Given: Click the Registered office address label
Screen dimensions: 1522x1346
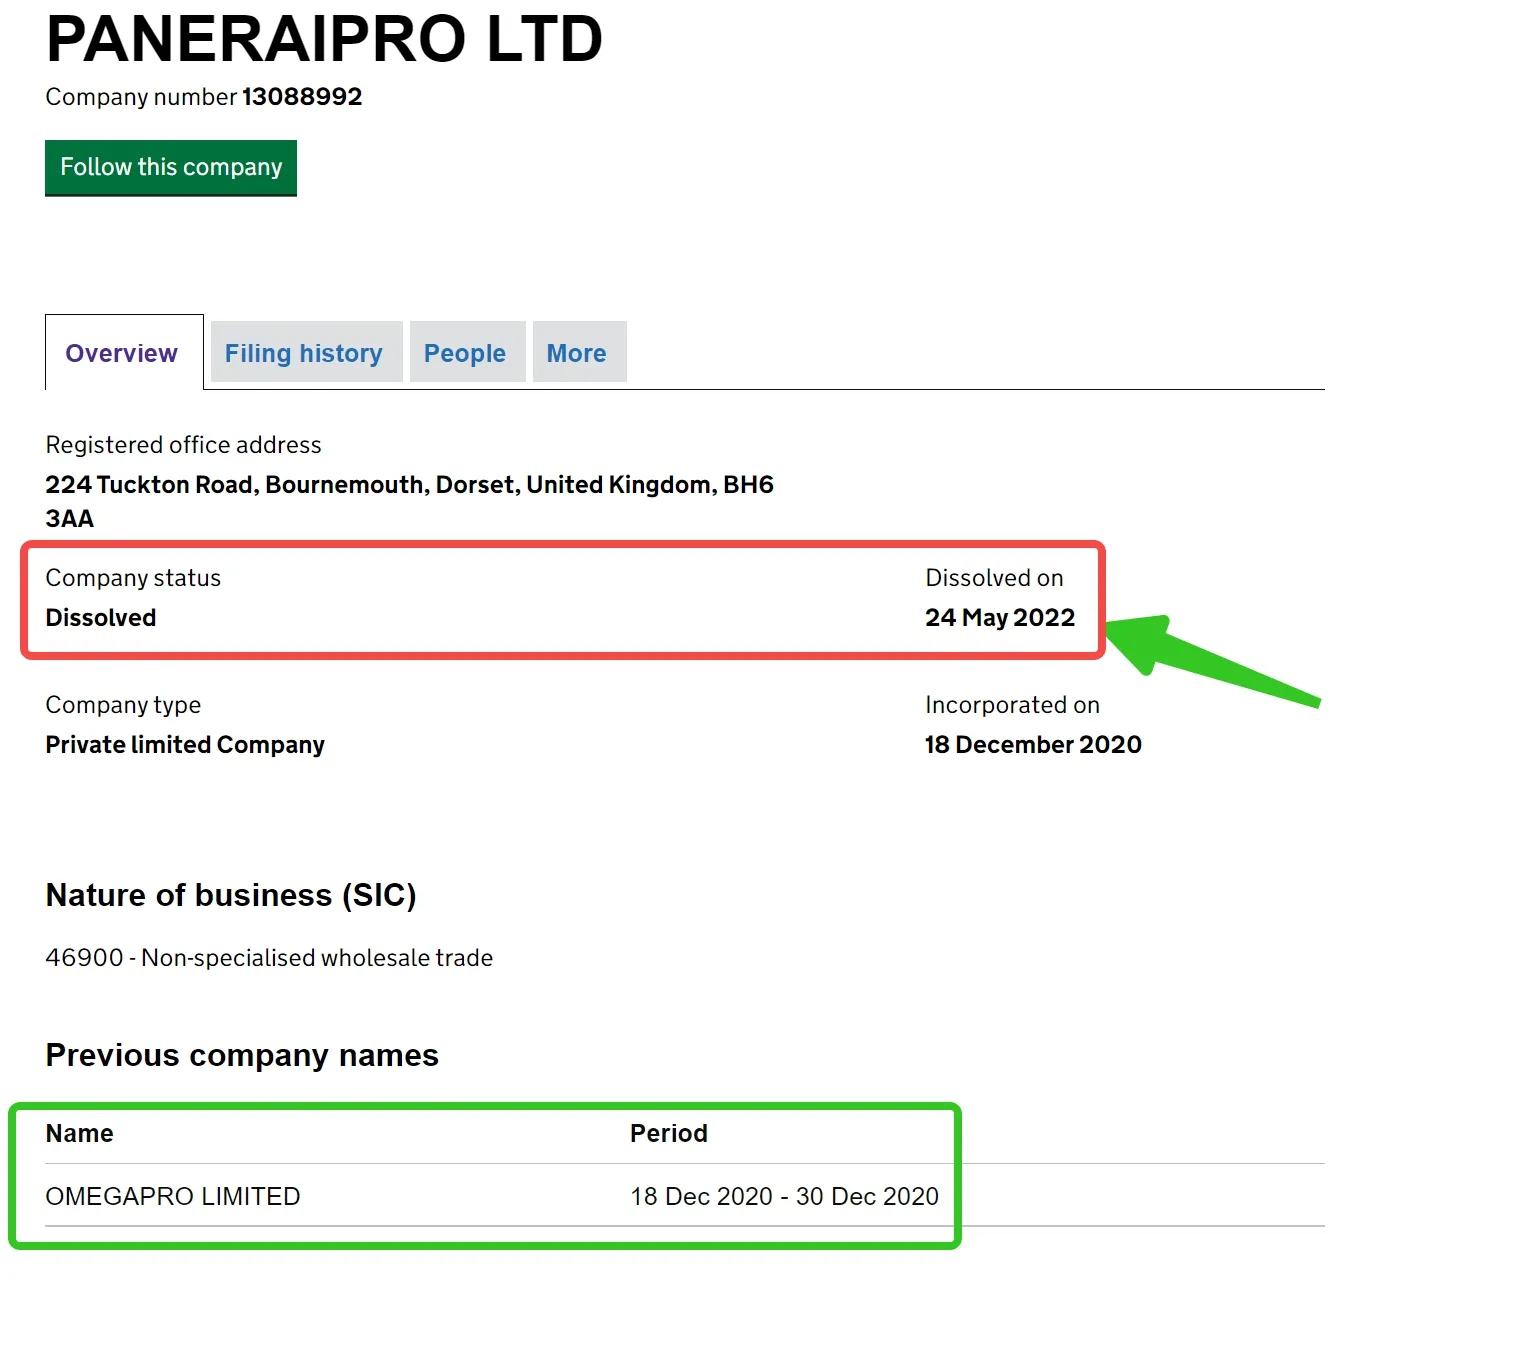Looking at the screenshot, I should click(x=183, y=445).
